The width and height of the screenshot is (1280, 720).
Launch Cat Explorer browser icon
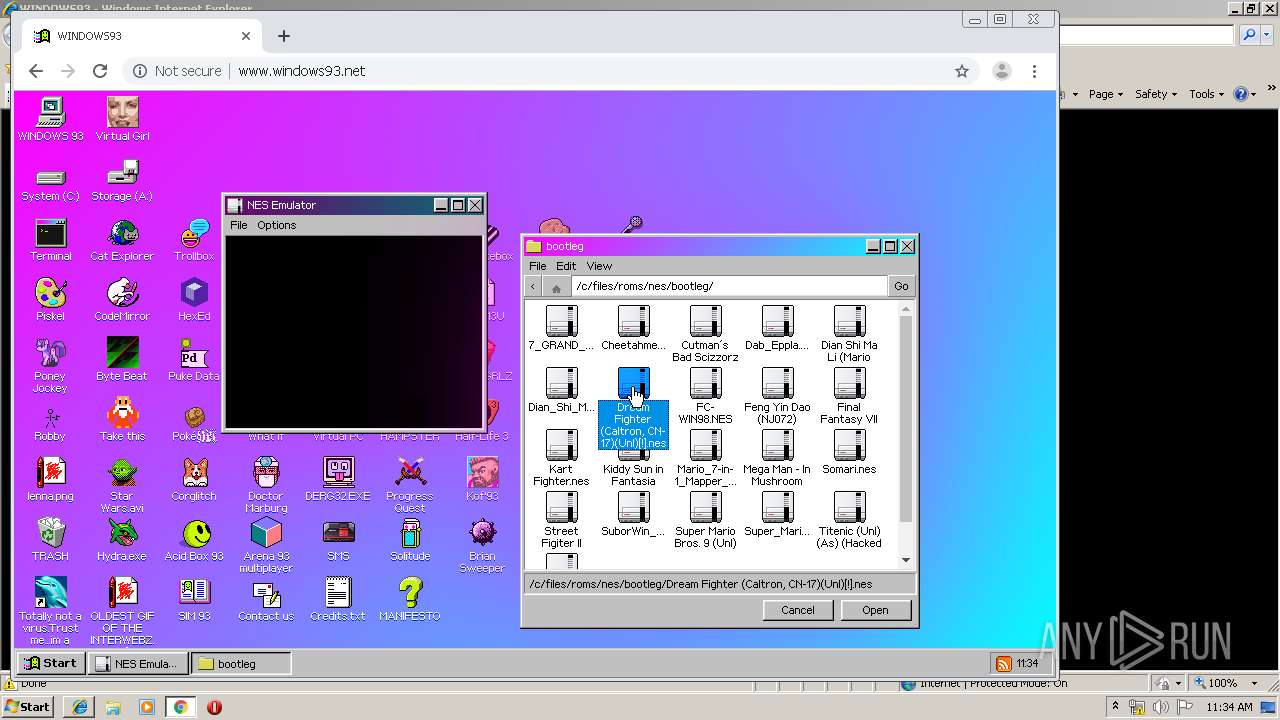point(122,241)
